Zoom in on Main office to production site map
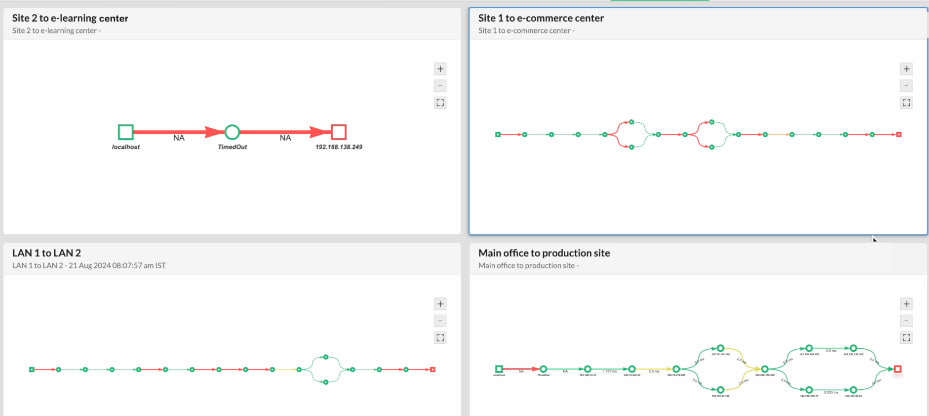The height and width of the screenshot is (416, 929). click(906, 304)
